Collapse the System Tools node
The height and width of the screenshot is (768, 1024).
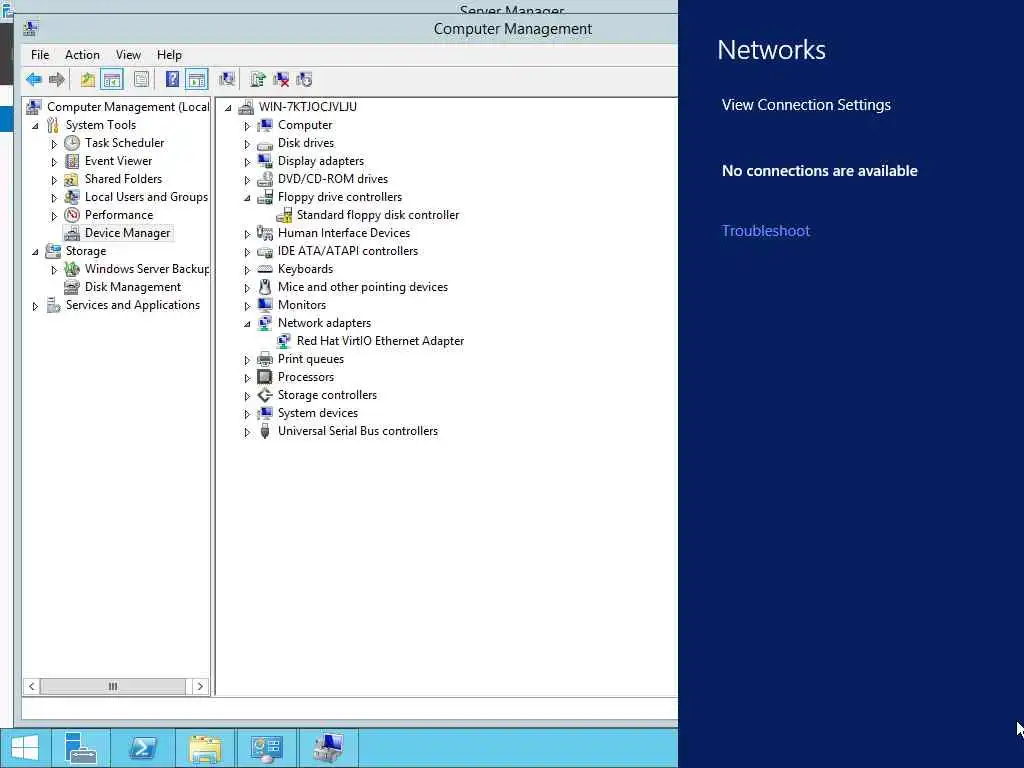[35, 125]
